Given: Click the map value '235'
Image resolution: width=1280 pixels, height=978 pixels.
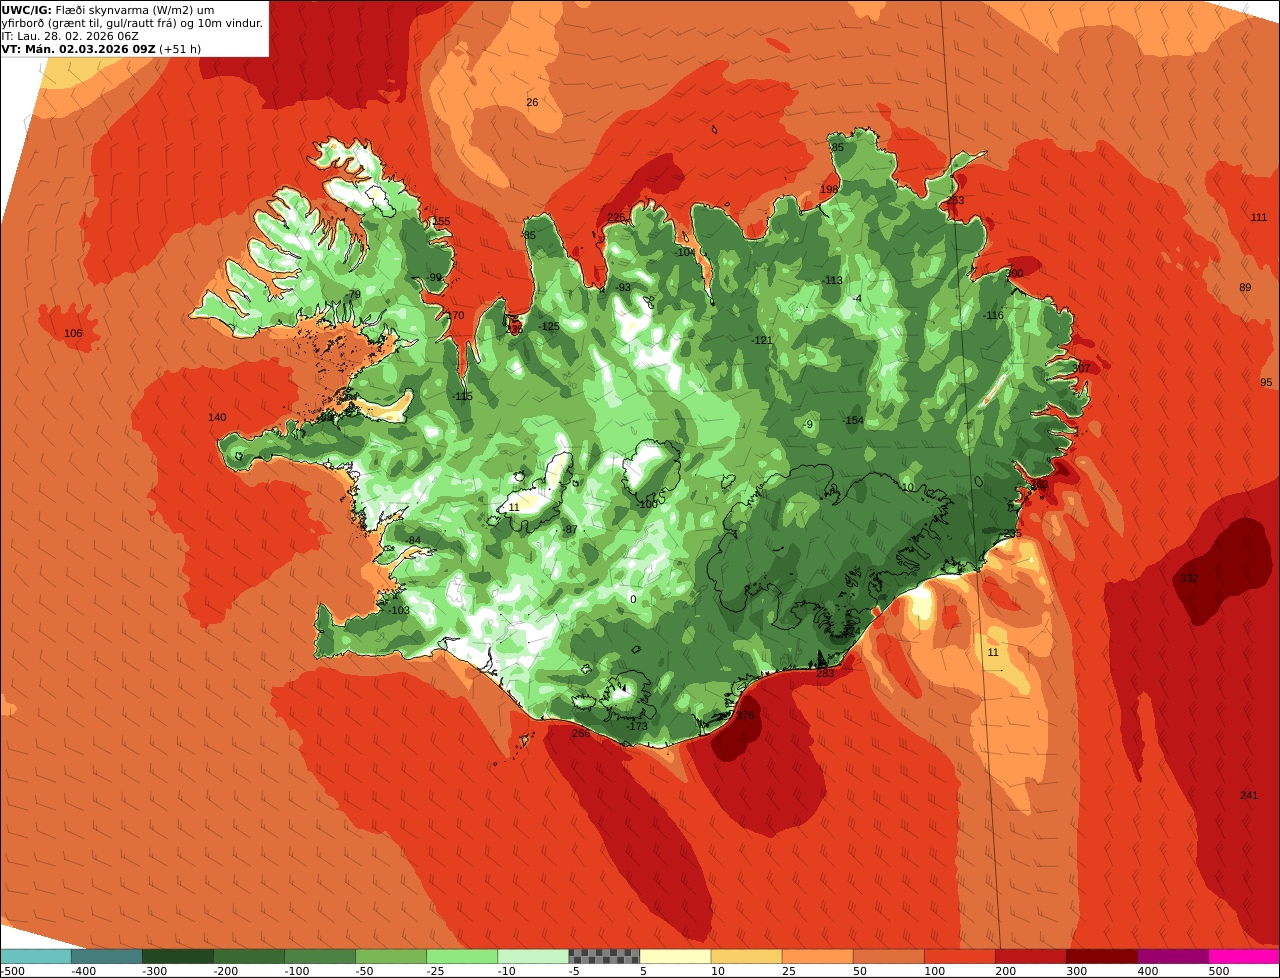Looking at the screenshot, I should click(1013, 534).
